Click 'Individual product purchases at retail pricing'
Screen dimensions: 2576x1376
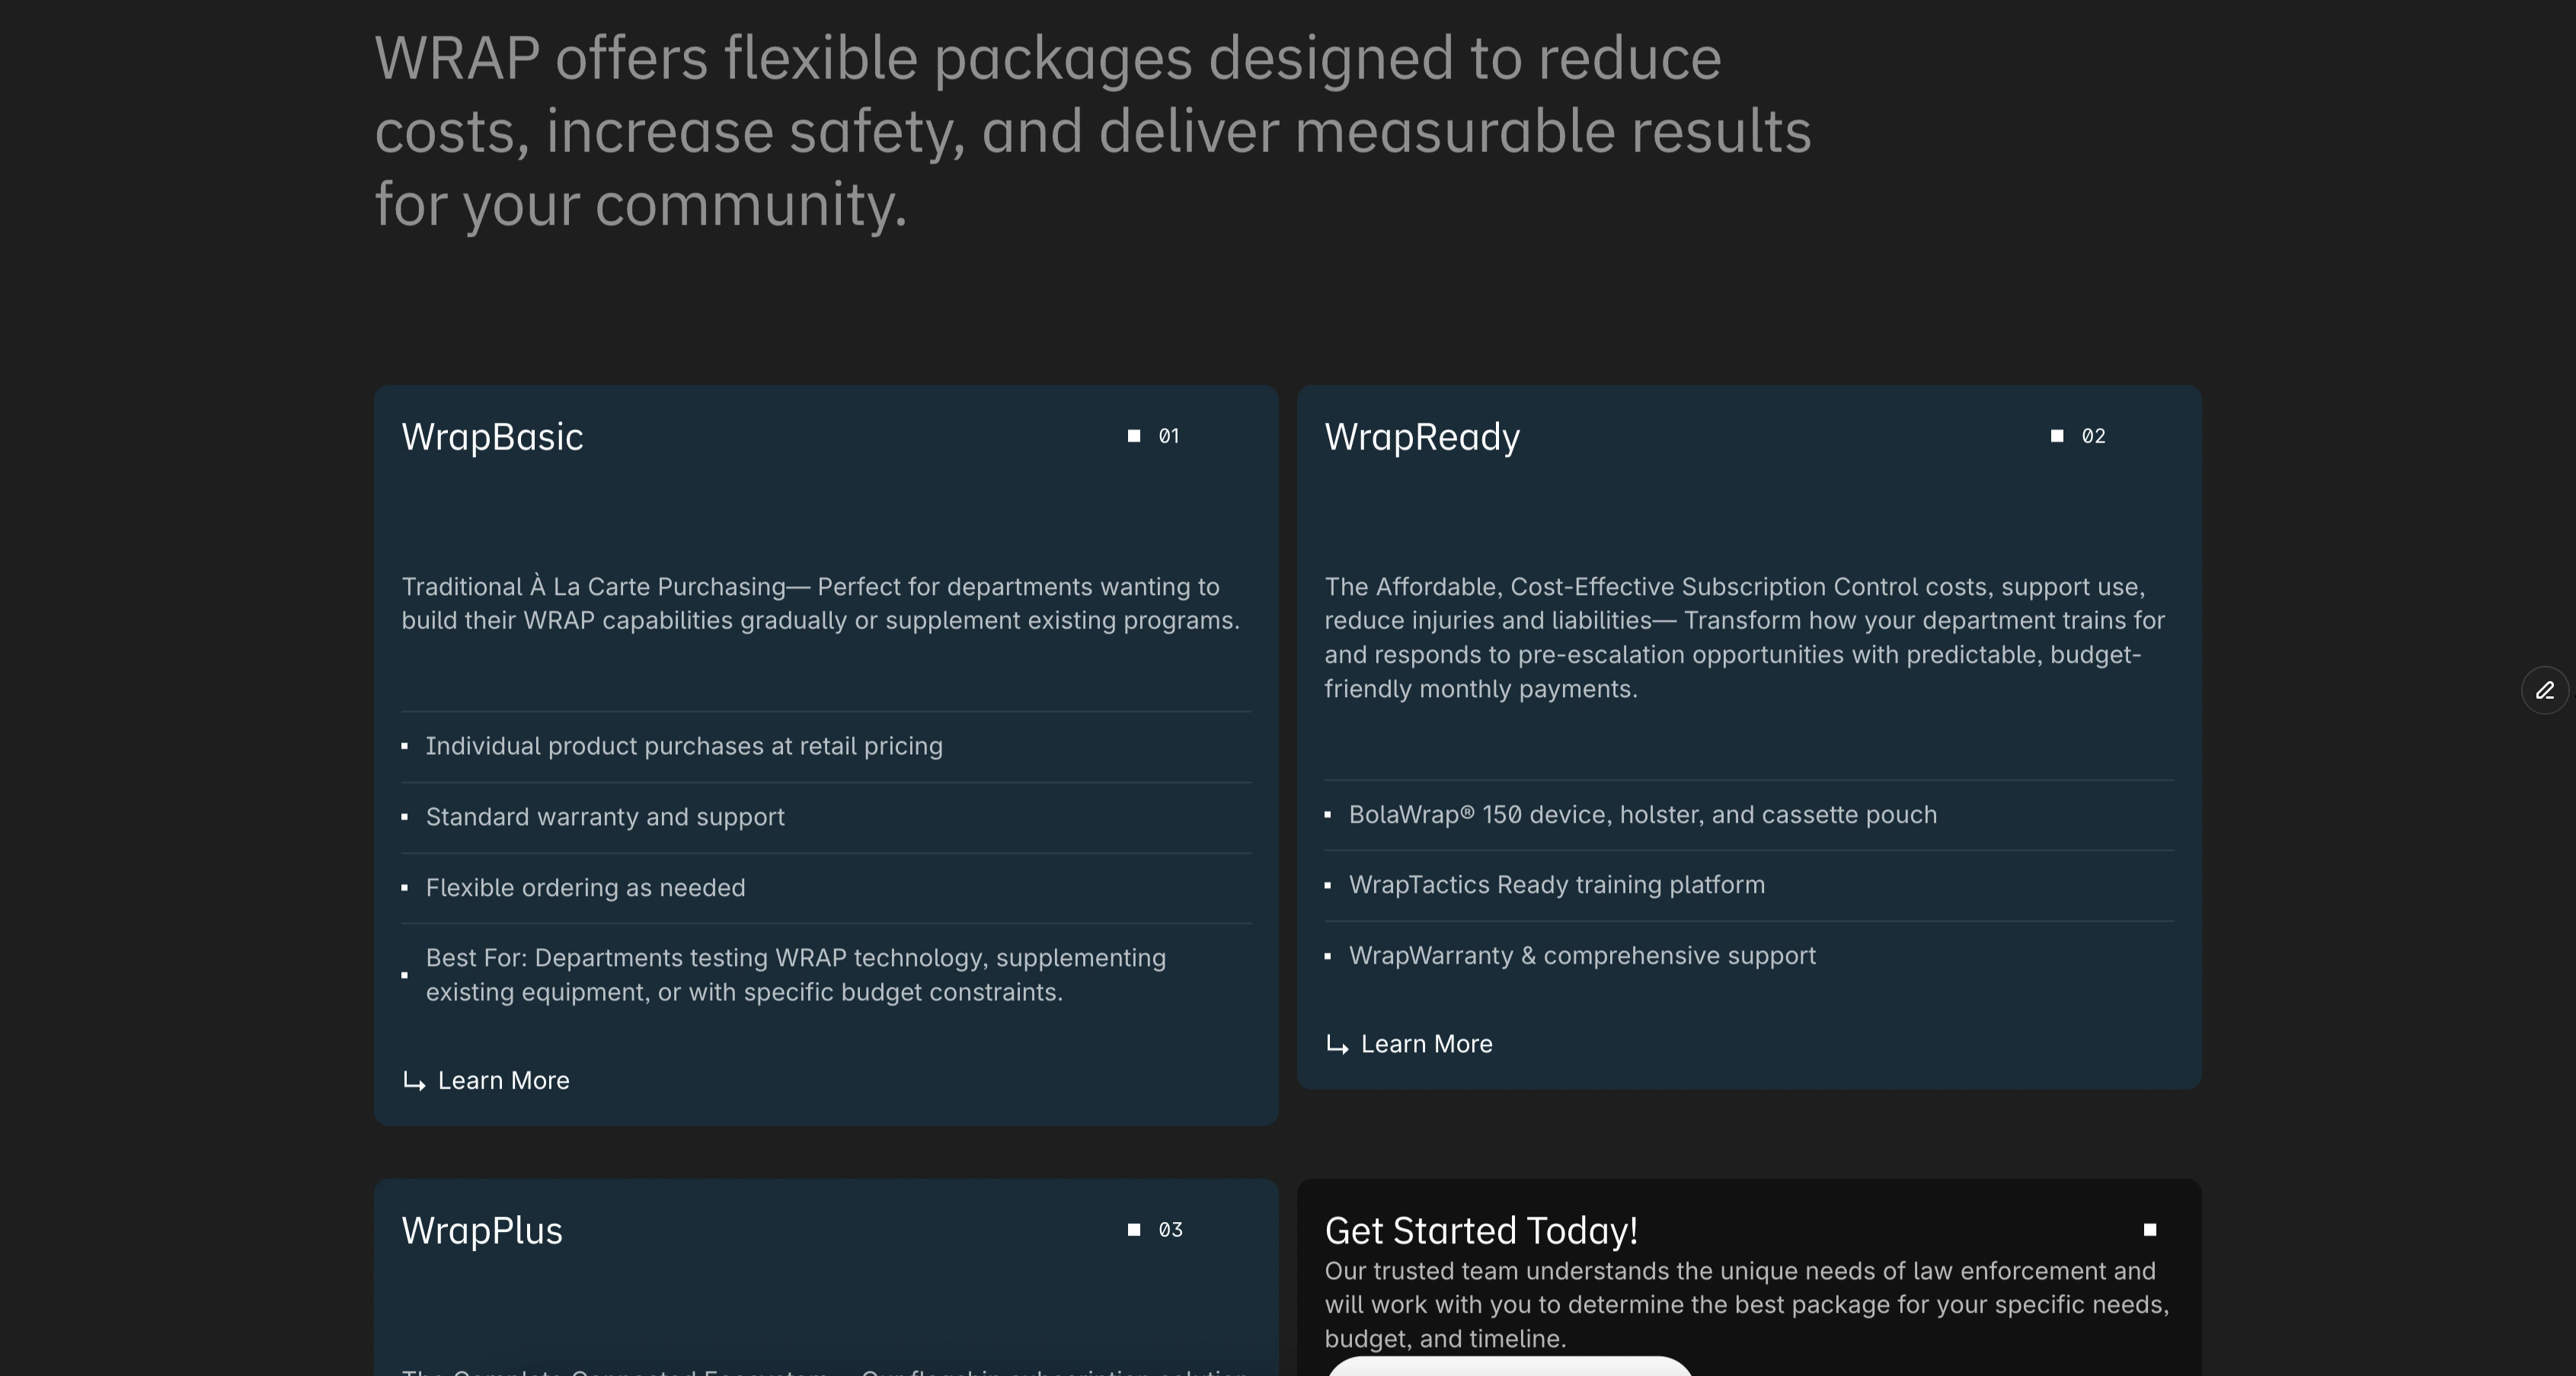(684, 746)
